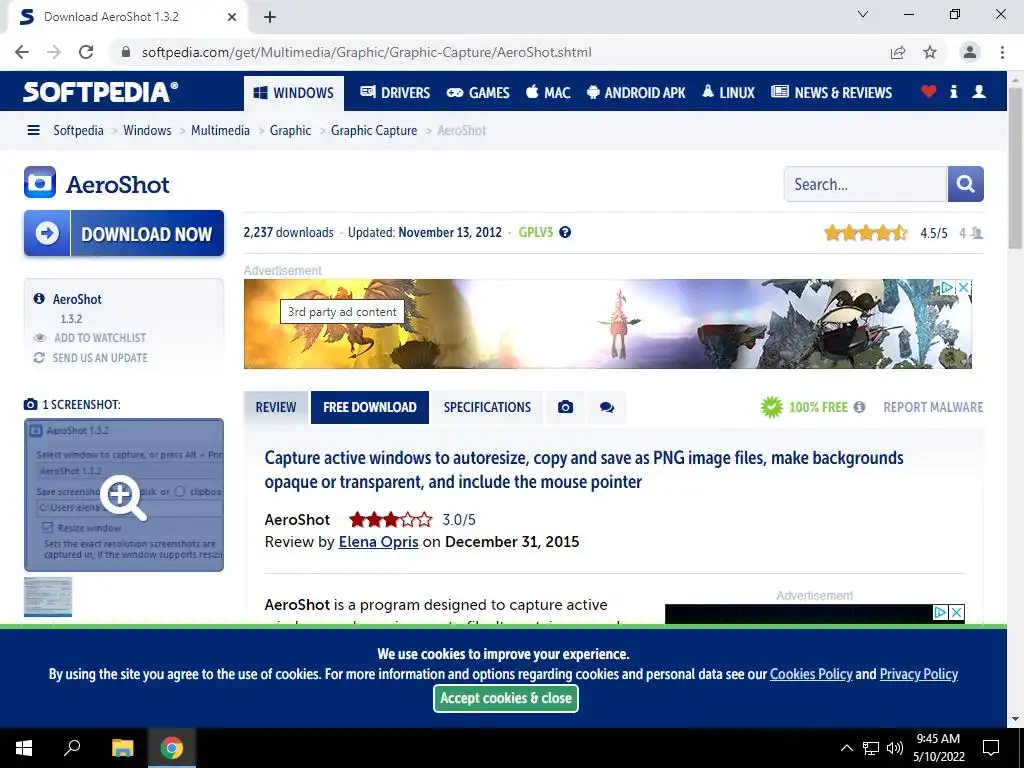Select the GAMES category
The width and height of the screenshot is (1024, 768).
coord(478,93)
